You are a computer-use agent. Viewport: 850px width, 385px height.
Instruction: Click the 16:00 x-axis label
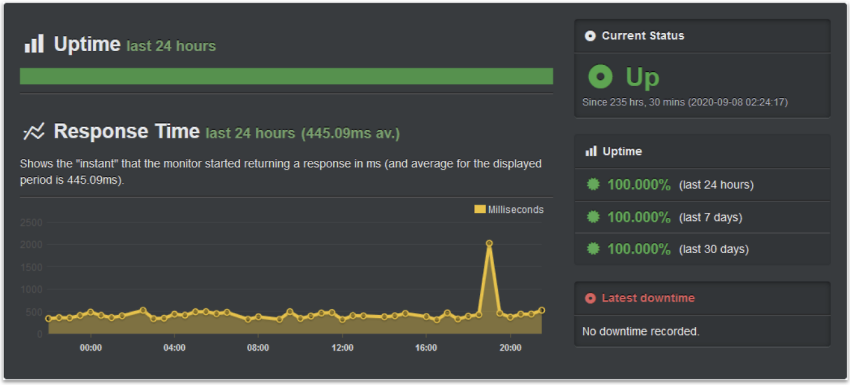(x=426, y=348)
